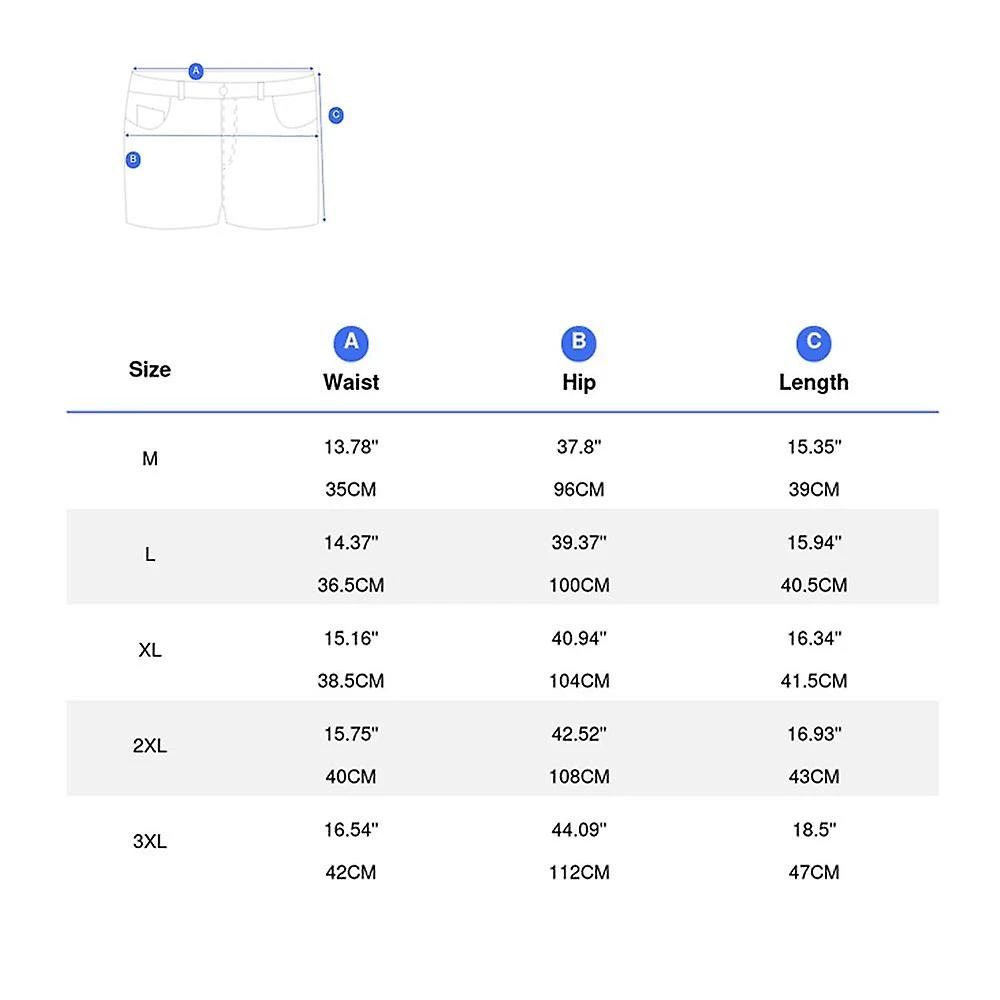Select the Waist column header label
The image size is (1000, 1000).
coord(351,382)
